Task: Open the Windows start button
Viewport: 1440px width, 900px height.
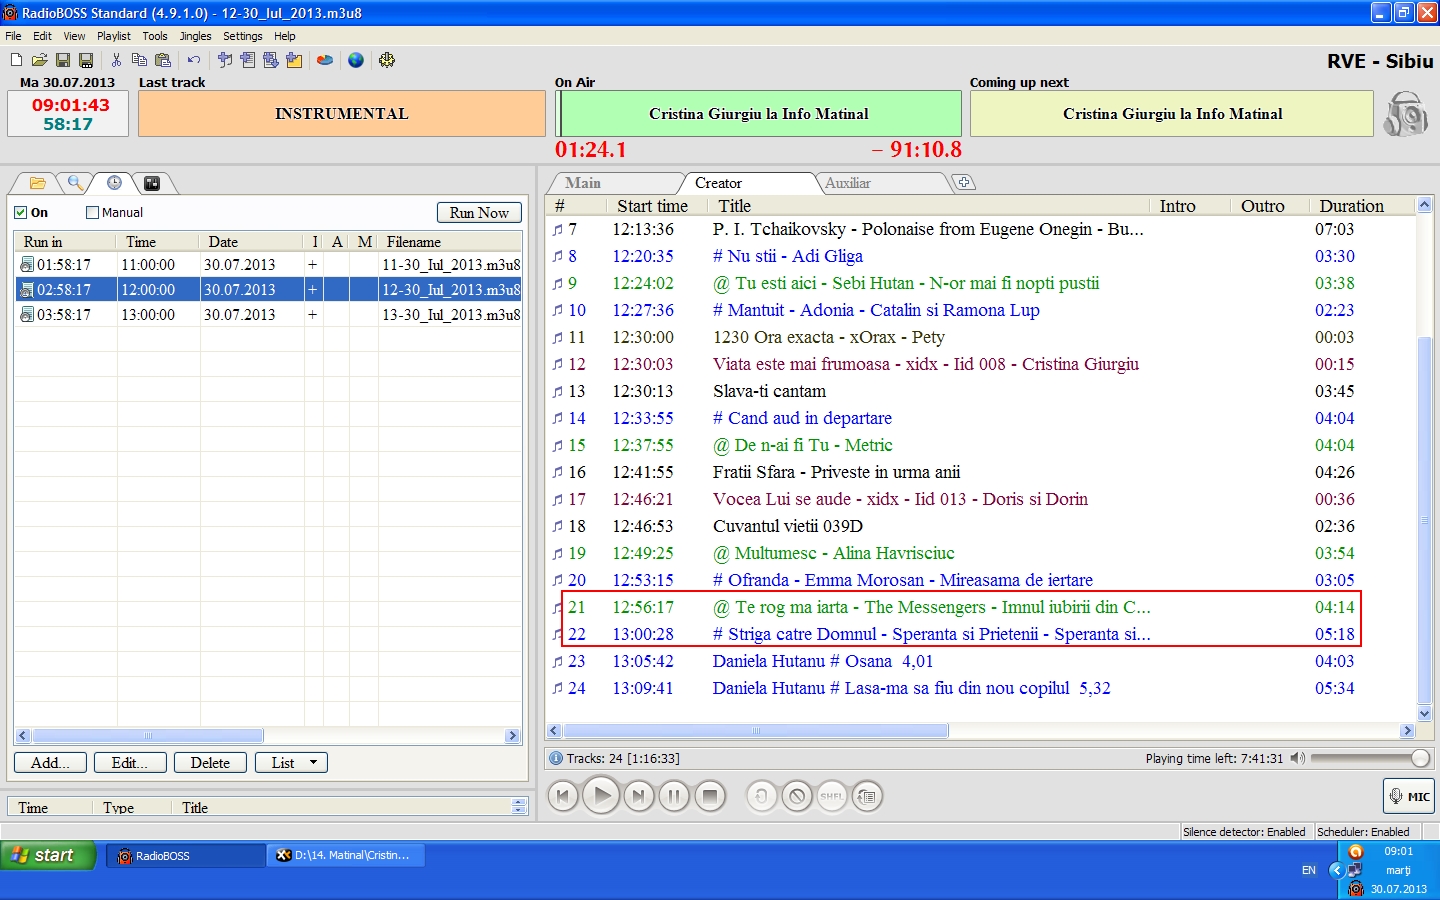Action: pyautogui.click(x=48, y=855)
